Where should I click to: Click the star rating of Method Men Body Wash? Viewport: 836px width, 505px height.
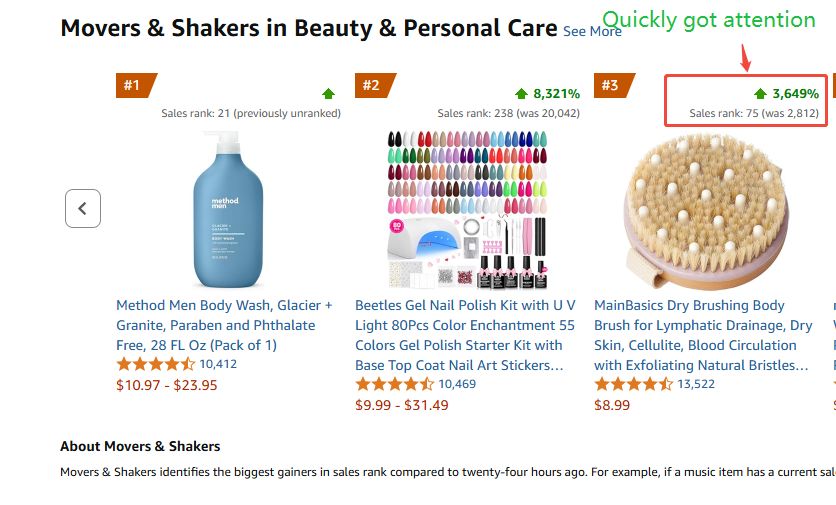[x=155, y=364]
